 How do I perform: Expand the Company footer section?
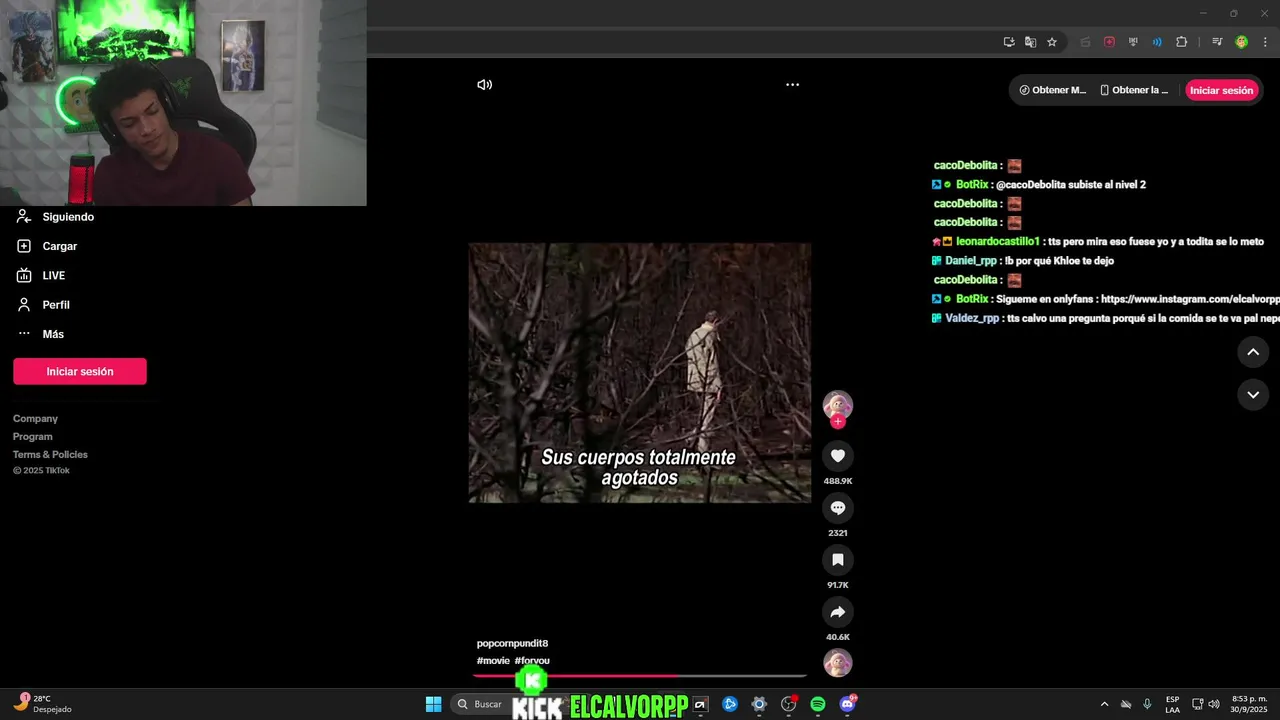pos(35,419)
